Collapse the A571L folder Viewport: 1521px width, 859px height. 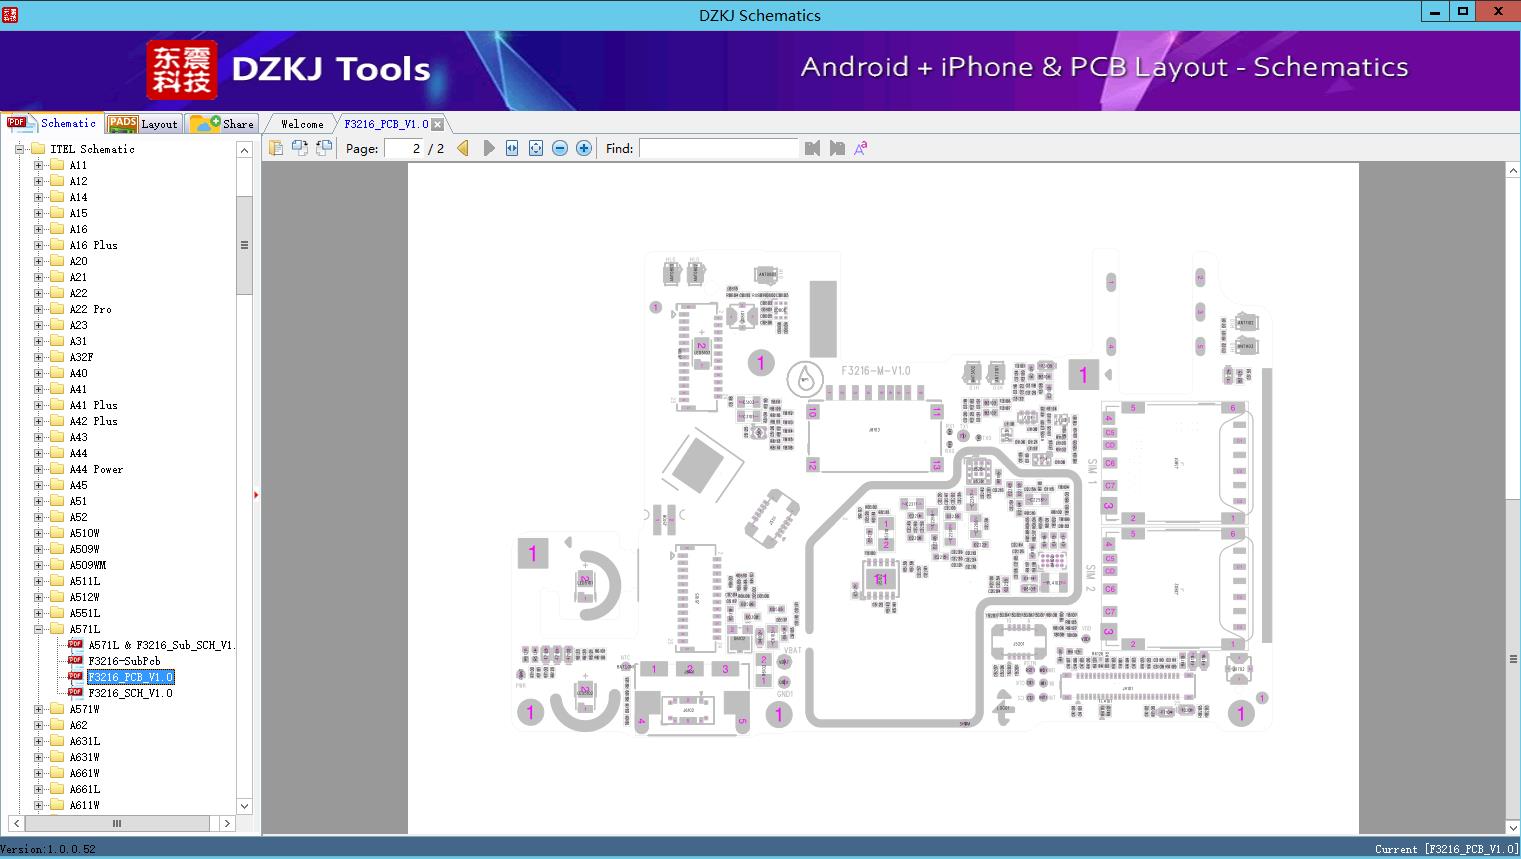click(x=38, y=629)
